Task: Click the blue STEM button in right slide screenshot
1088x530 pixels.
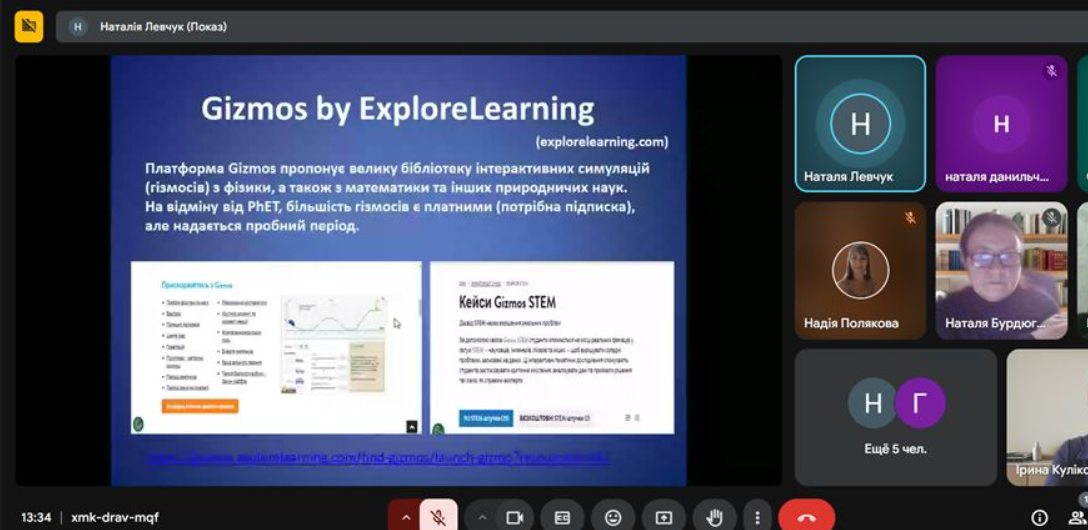Action: point(485,418)
